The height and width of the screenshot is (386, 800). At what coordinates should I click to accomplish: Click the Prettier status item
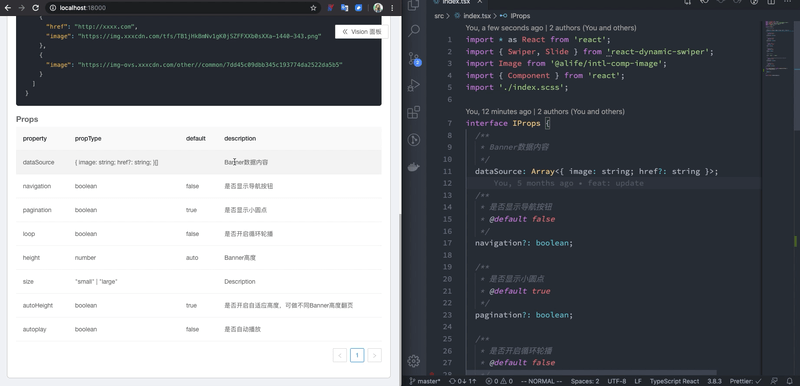click(x=745, y=381)
